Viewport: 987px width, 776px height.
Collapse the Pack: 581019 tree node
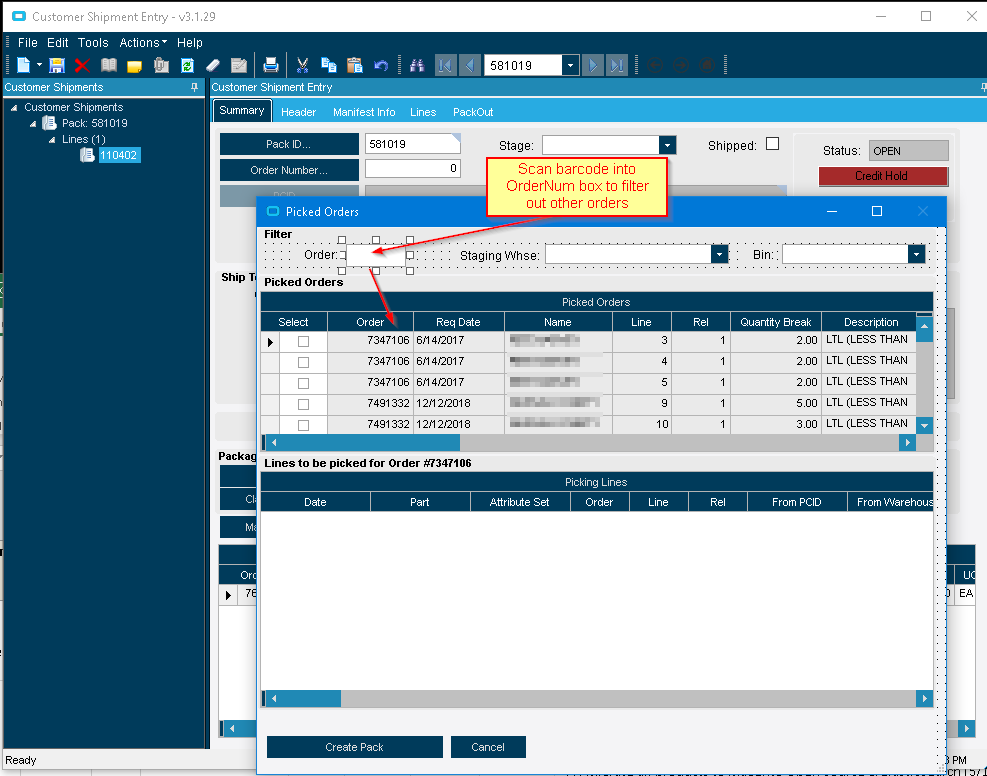pyautogui.click(x=33, y=124)
